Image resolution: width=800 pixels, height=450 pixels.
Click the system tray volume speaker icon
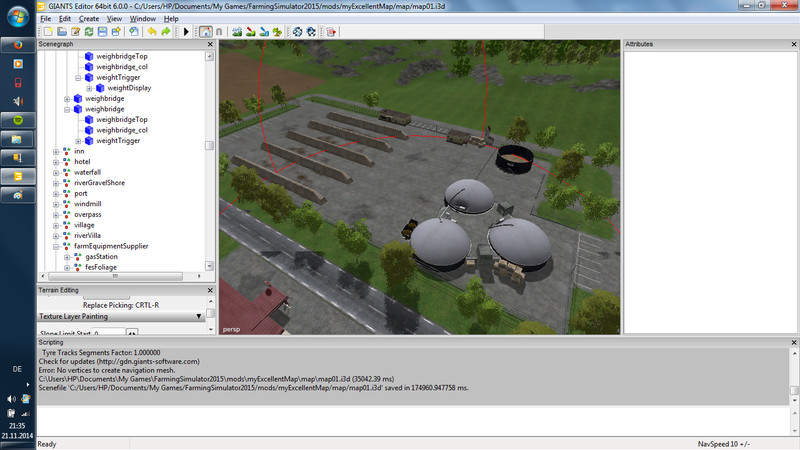click(x=11, y=399)
